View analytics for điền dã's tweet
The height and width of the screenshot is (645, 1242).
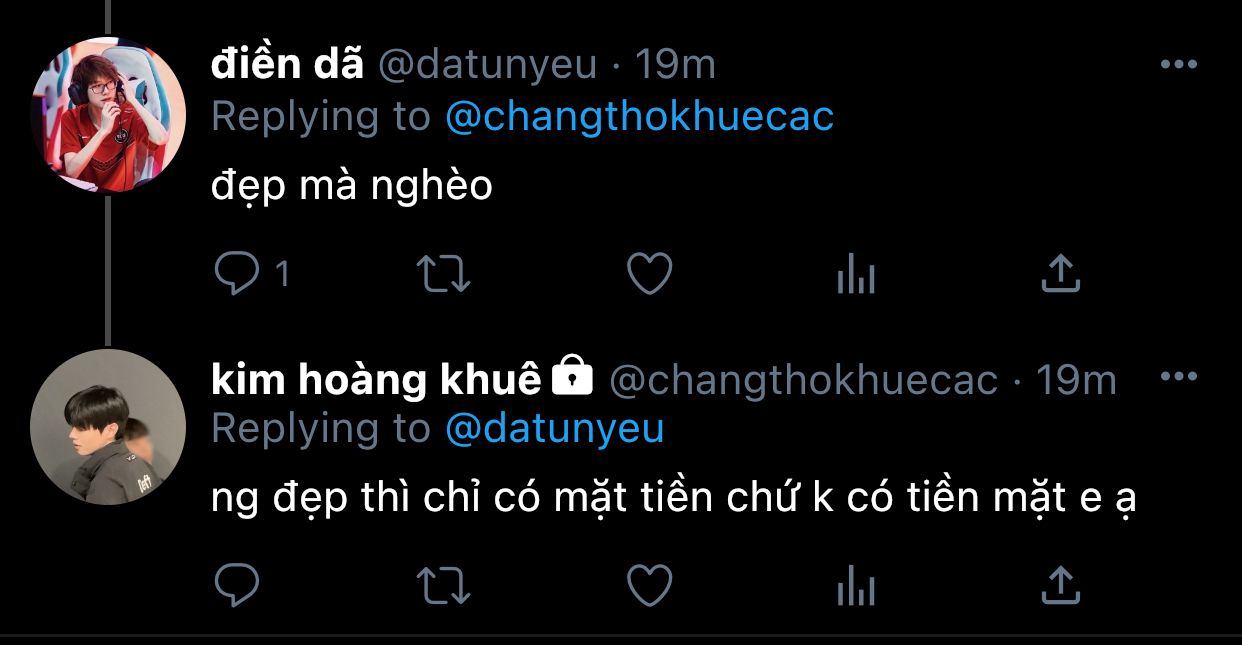click(856, 273)
